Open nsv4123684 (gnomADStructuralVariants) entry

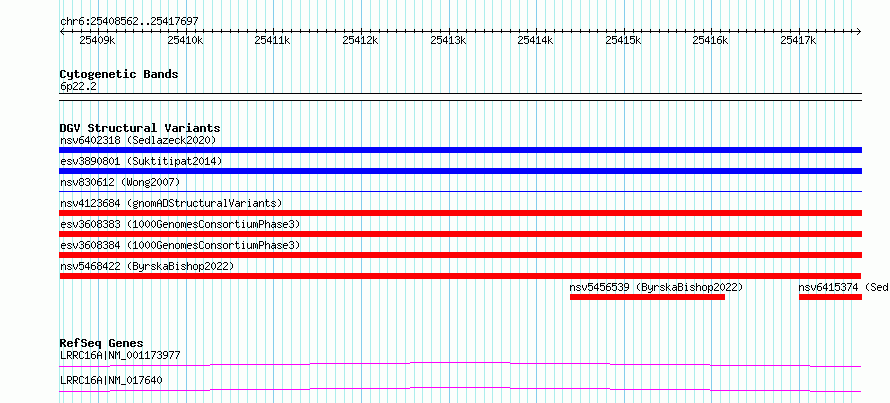tap(171, 203)
